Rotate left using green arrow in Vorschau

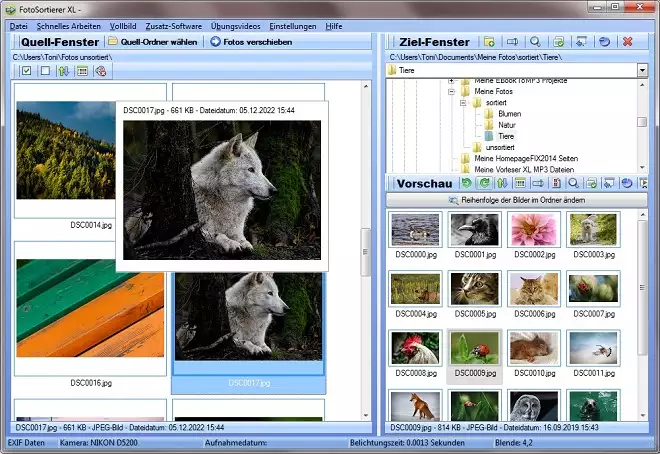pyautogui.click(x=466, y=184)
